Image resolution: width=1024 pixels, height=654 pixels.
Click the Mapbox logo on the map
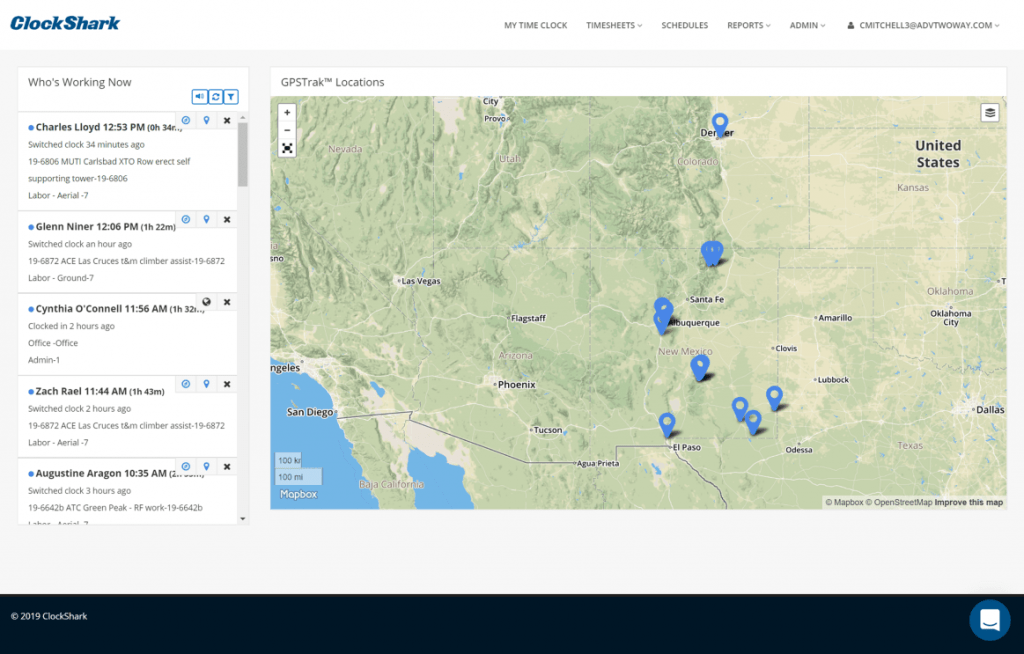[x=298, y=495]
